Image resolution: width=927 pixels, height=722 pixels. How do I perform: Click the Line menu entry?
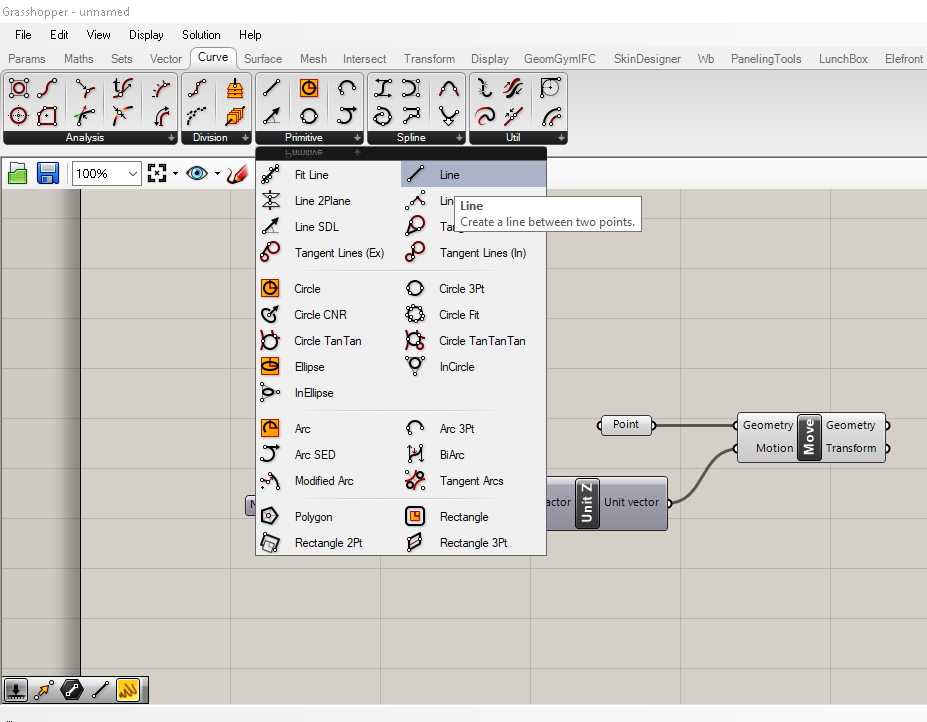click(449, 175)
